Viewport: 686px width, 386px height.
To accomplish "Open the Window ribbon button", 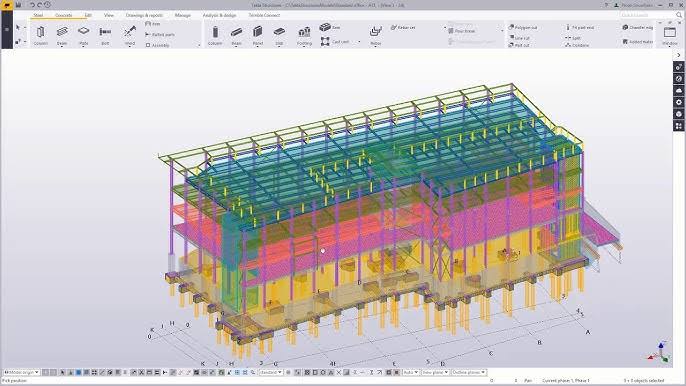I will click(670, 35).
